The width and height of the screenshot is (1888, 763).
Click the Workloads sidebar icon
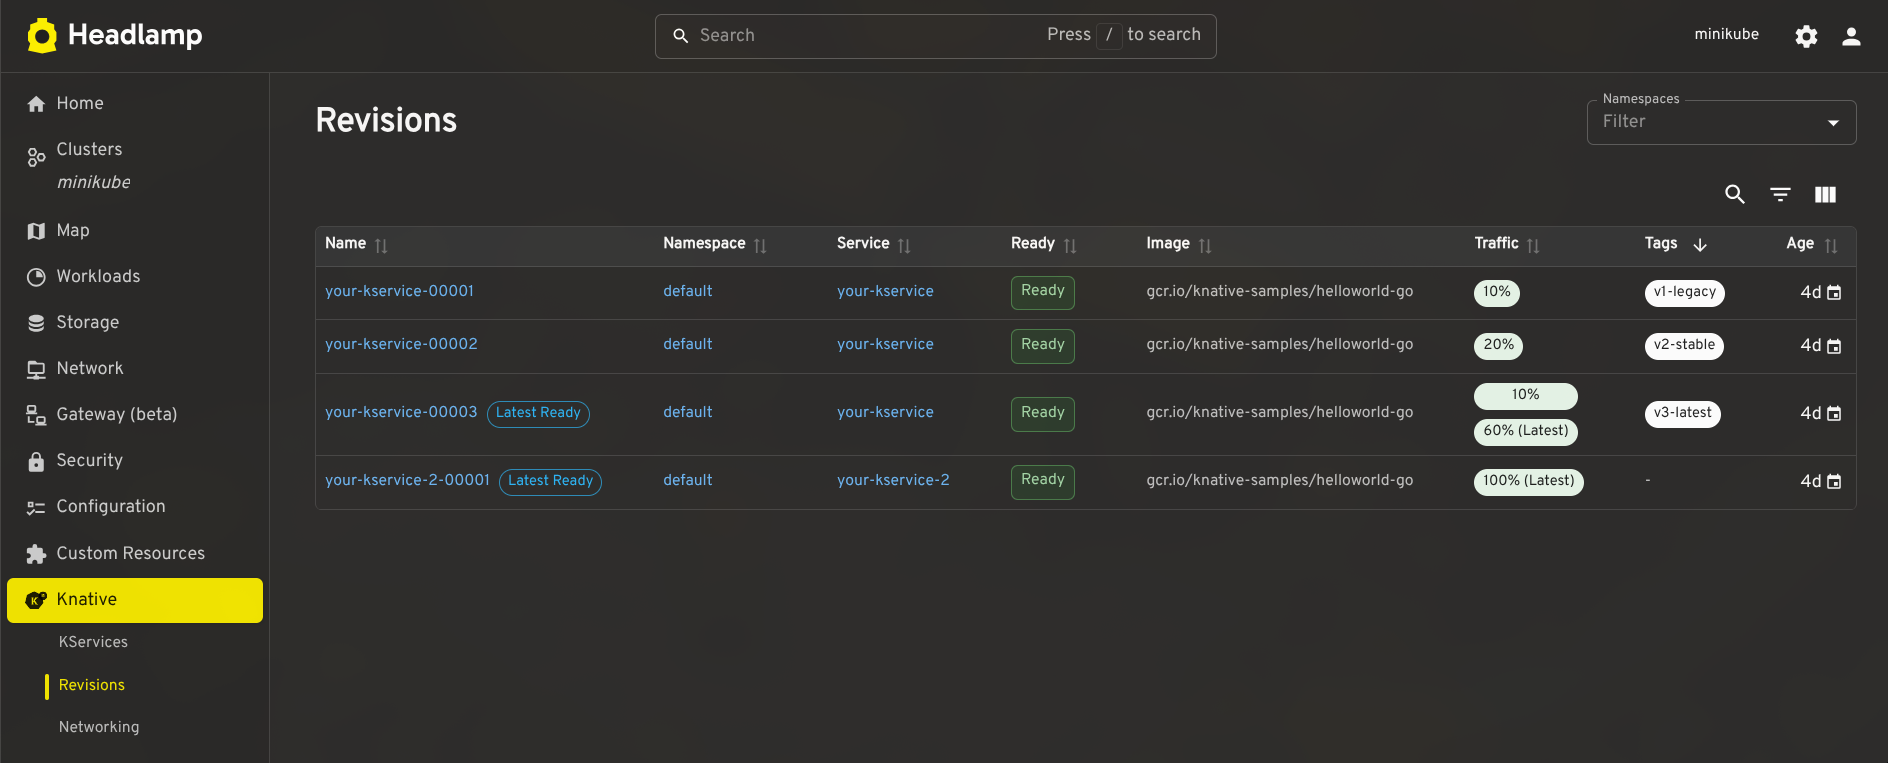[36, 277]
